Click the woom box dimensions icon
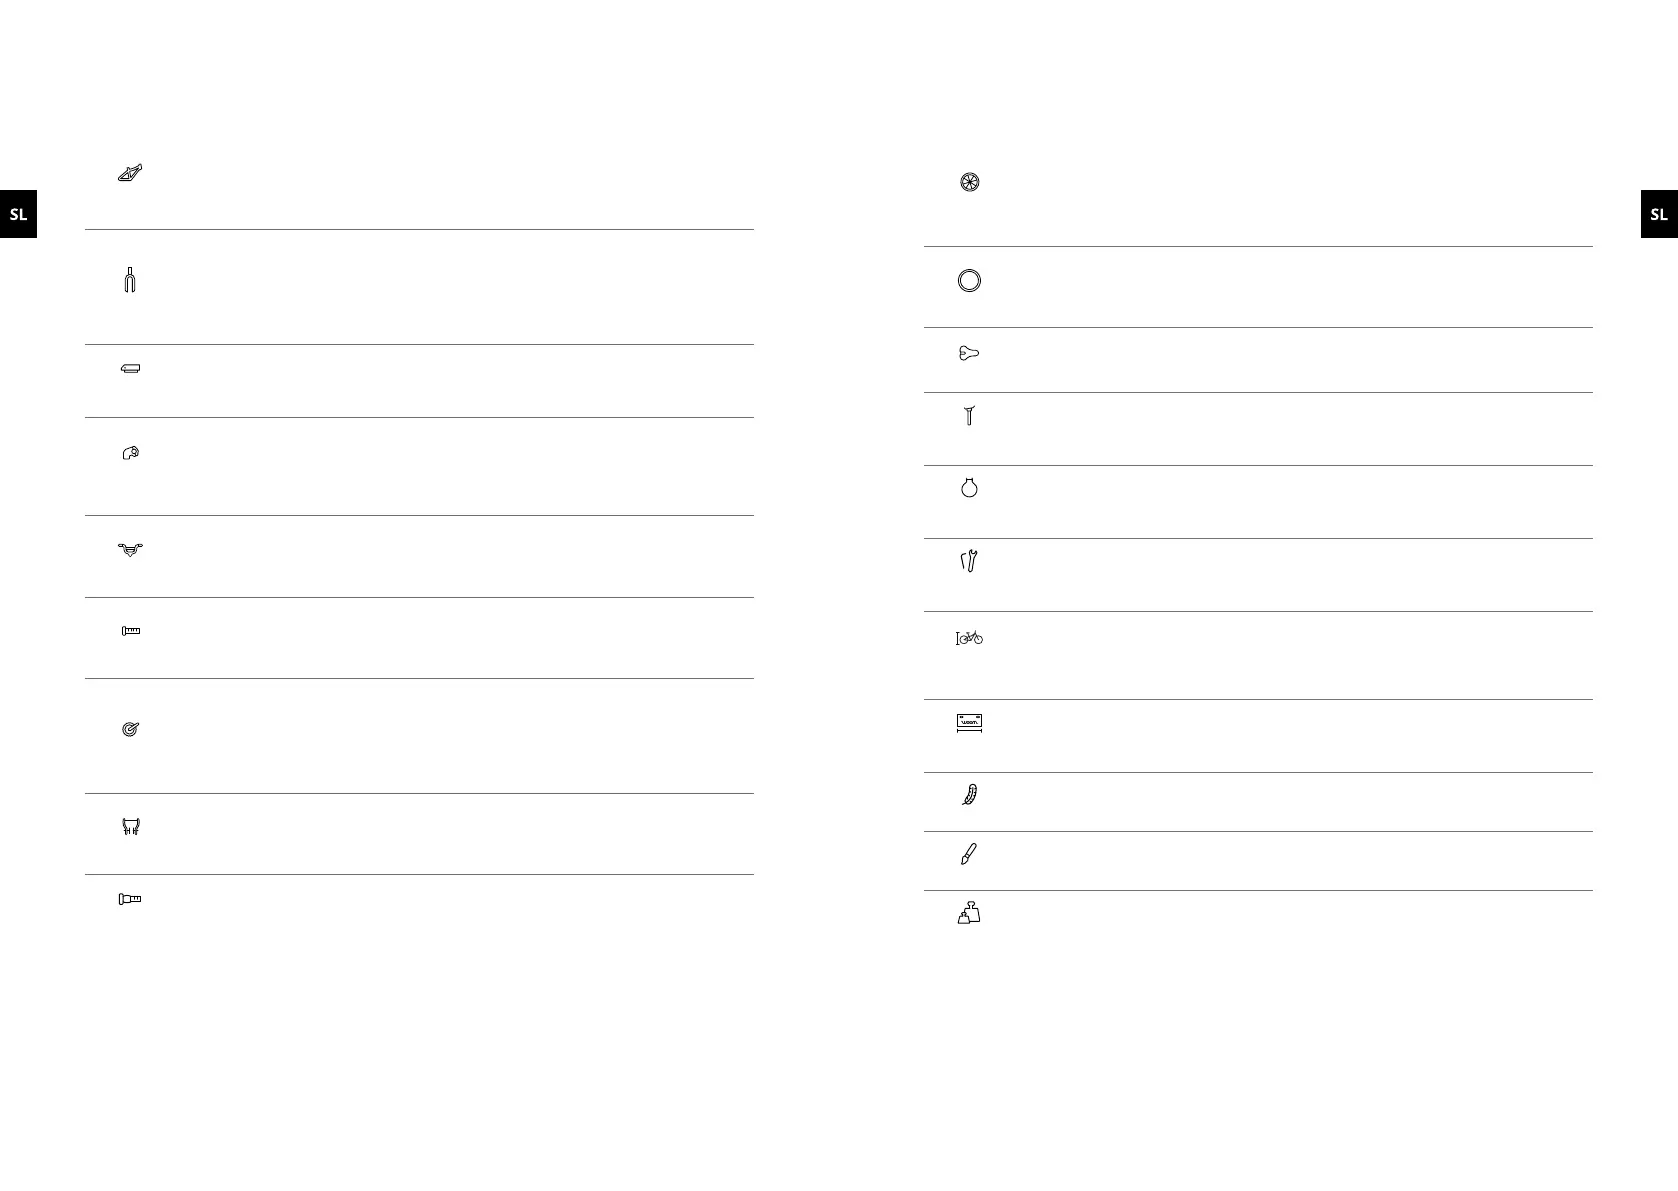This screenshot has height=1191, width=1678. [x=969, y=723]
